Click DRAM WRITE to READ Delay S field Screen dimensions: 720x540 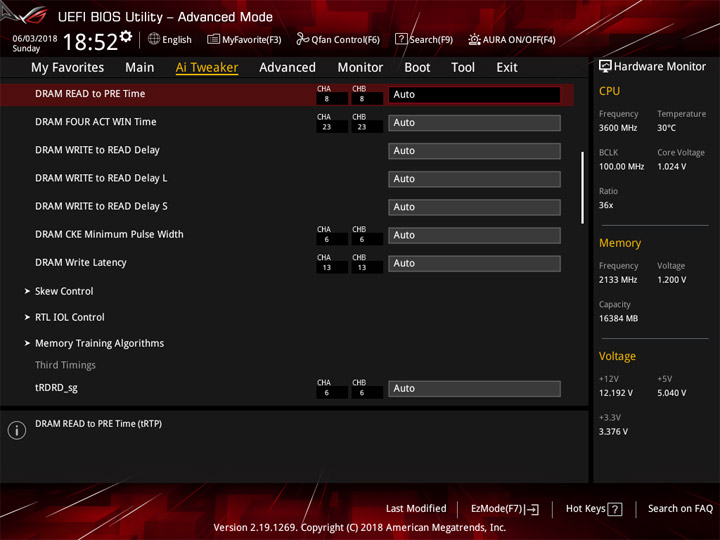(x=474, y=207)
